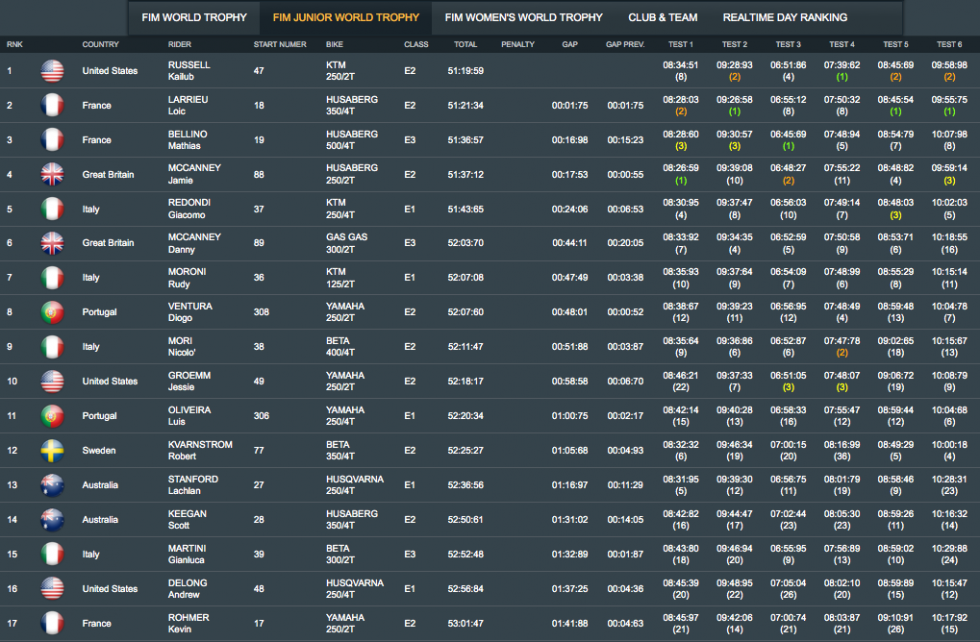This screenshot has width=980, height=642.
Task: Select rider name RUSSELL Kailub
Action: (189, 71)
